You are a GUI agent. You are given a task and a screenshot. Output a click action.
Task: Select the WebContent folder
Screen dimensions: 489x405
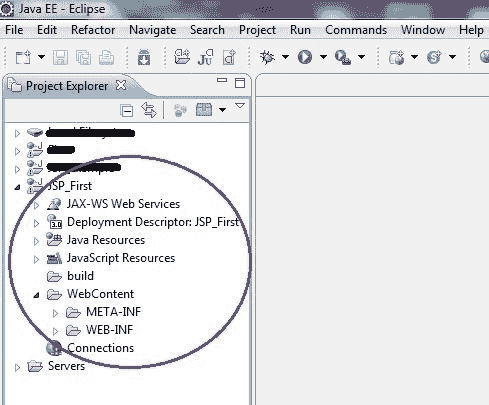coord(100,294)
